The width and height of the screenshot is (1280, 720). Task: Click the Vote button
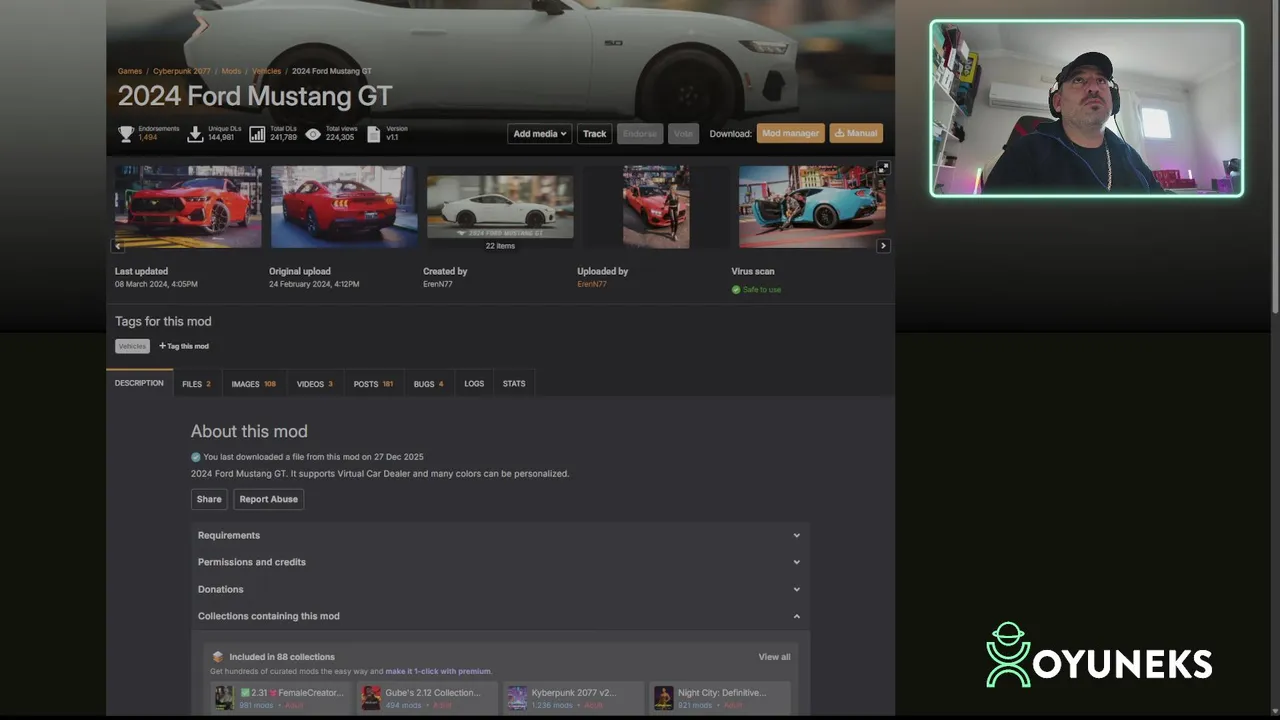point(683,133)
